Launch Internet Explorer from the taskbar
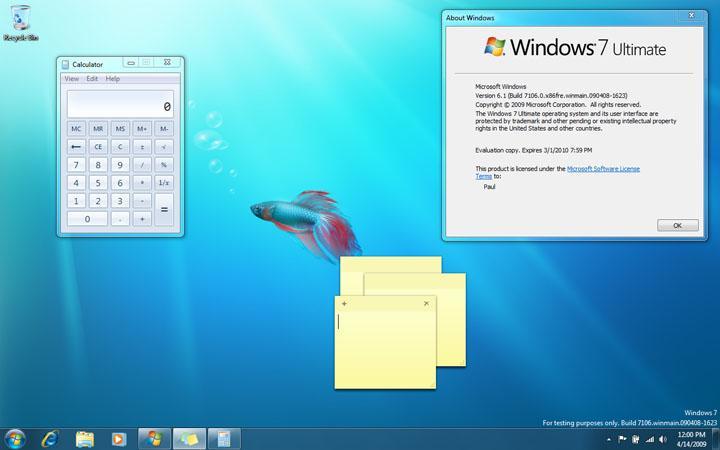 pos(50,438)
